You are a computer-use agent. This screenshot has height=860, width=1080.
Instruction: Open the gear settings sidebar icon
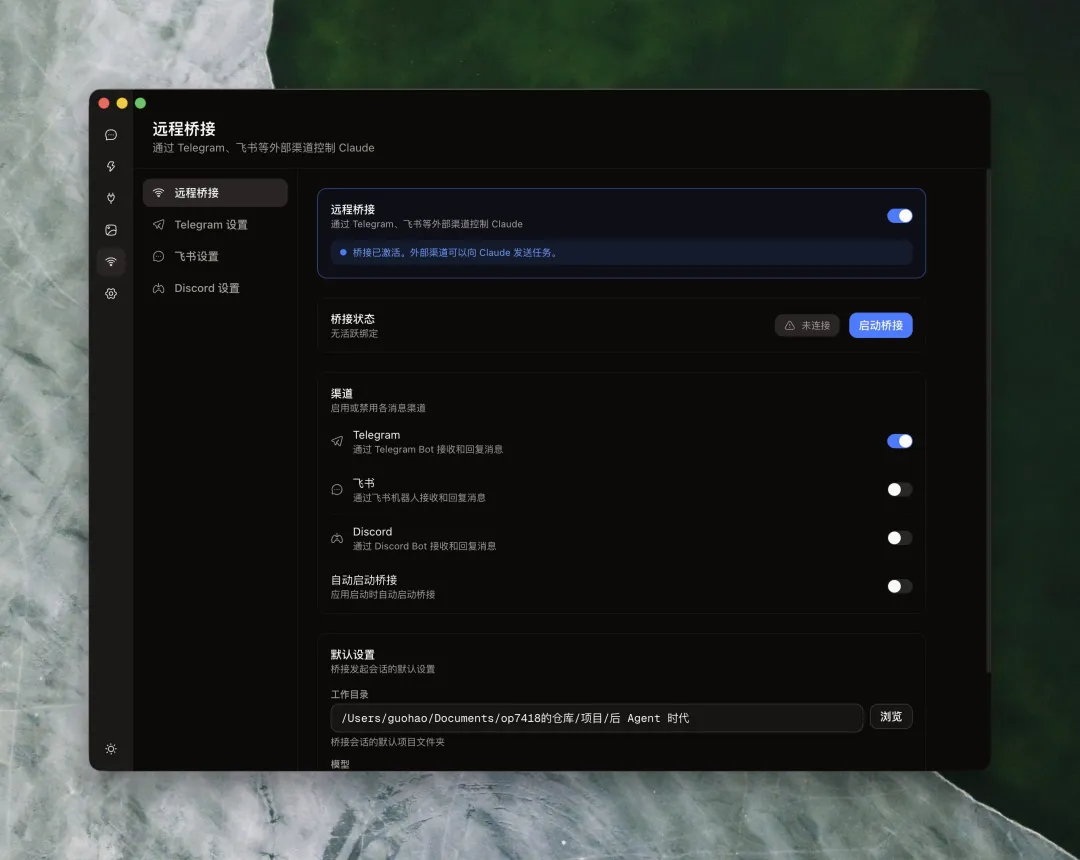(111, 294)
